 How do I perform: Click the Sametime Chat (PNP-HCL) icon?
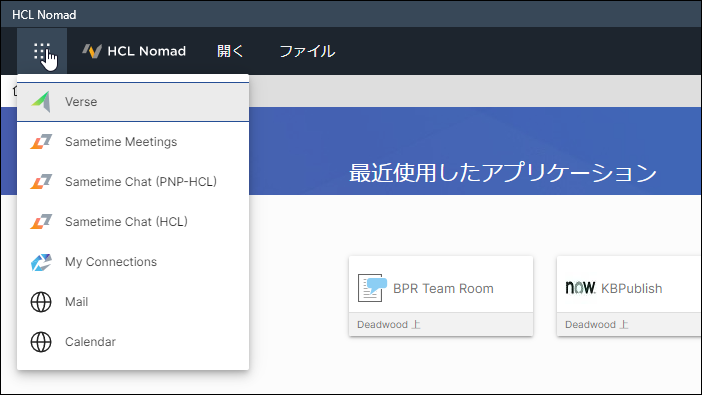41,182
